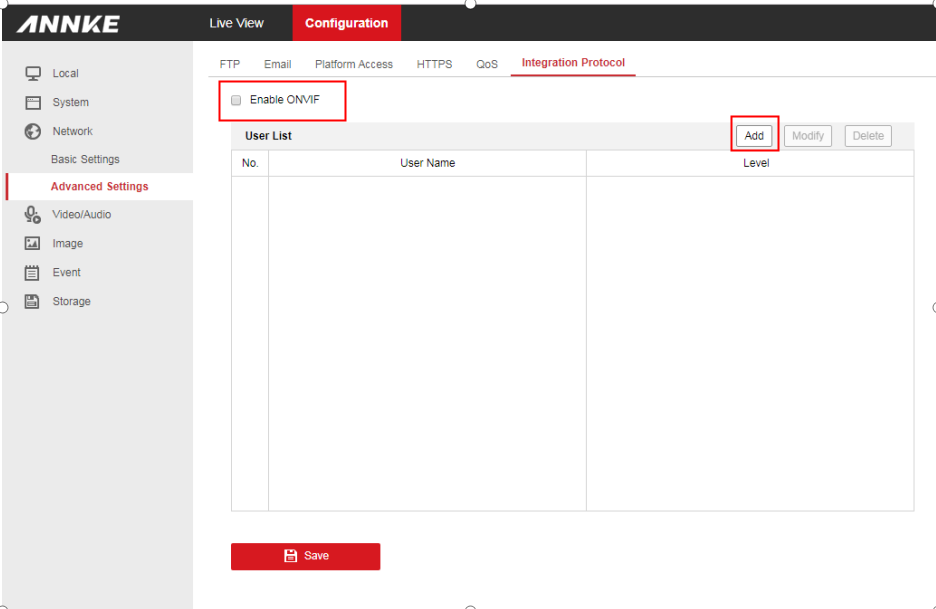This screenshot has height=609, width=936.
Task: Save the integration protocol settings
Action: pyautogui.click(x=306, y=556)
